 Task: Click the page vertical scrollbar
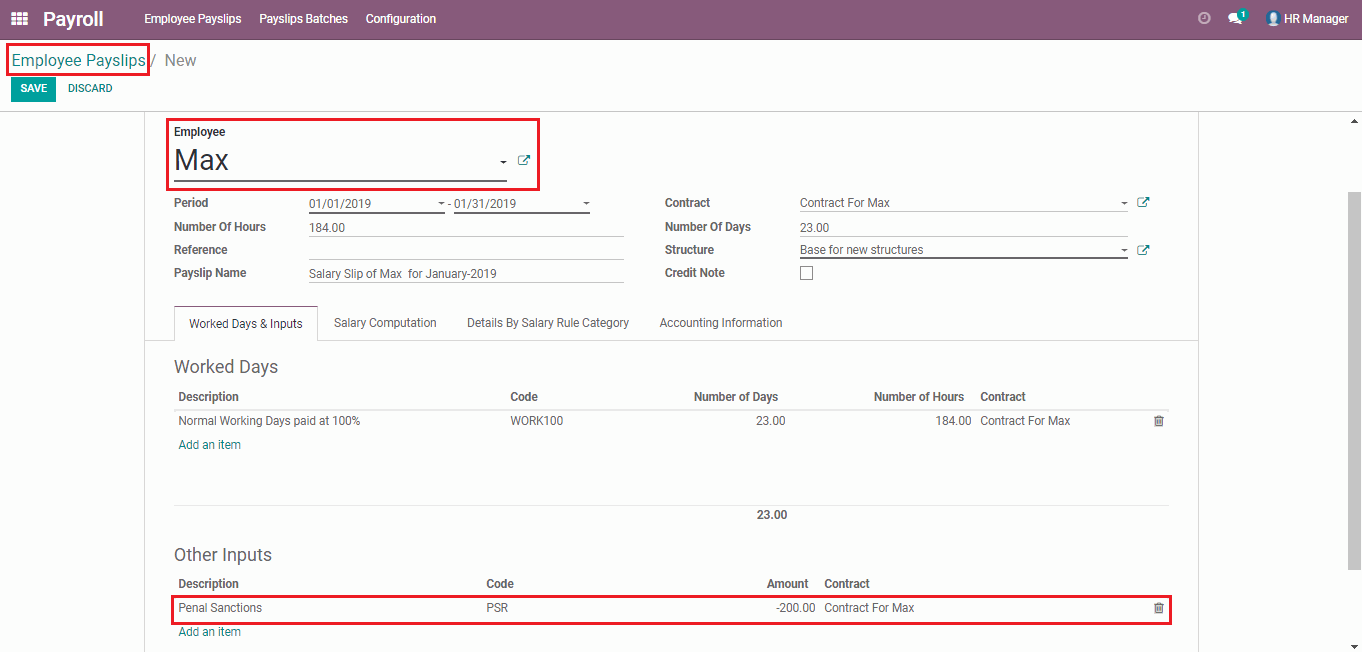(1354, 380)
